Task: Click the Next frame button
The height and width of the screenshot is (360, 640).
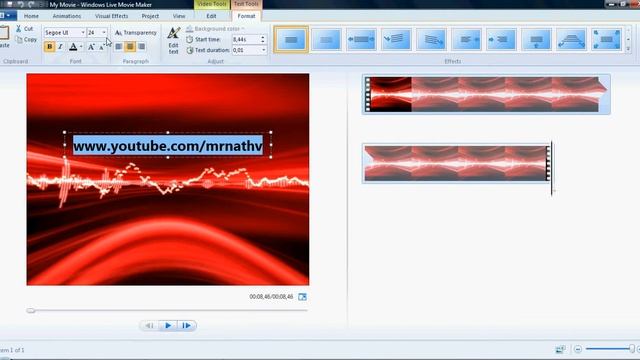Action: coord(187,325)
